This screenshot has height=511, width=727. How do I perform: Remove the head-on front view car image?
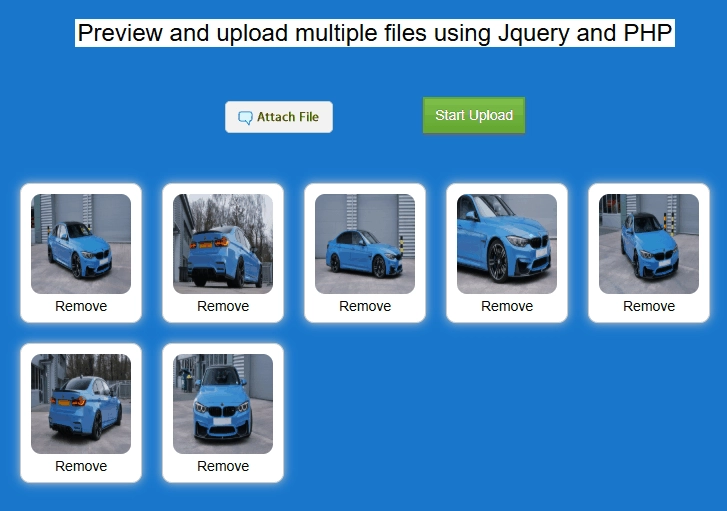223,466
